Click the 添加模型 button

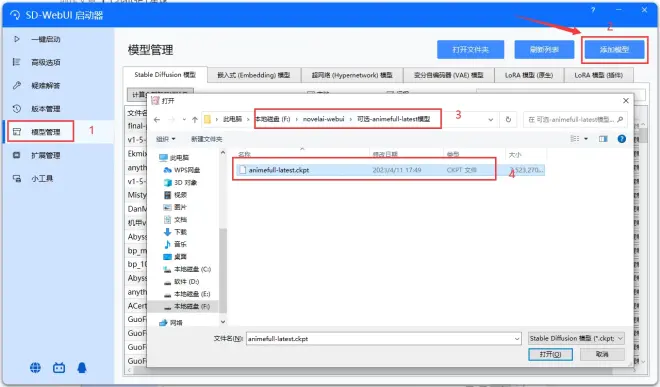[615, 50]
